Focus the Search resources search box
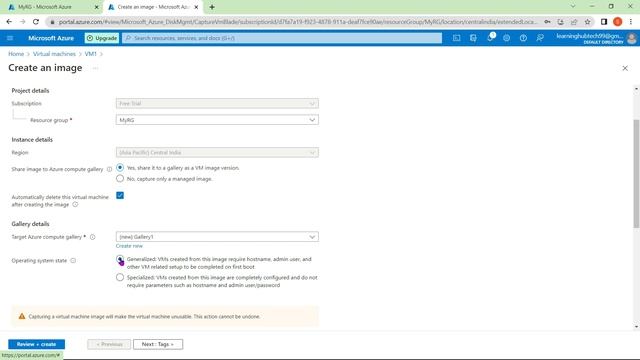640x360 pixels. 282,38
